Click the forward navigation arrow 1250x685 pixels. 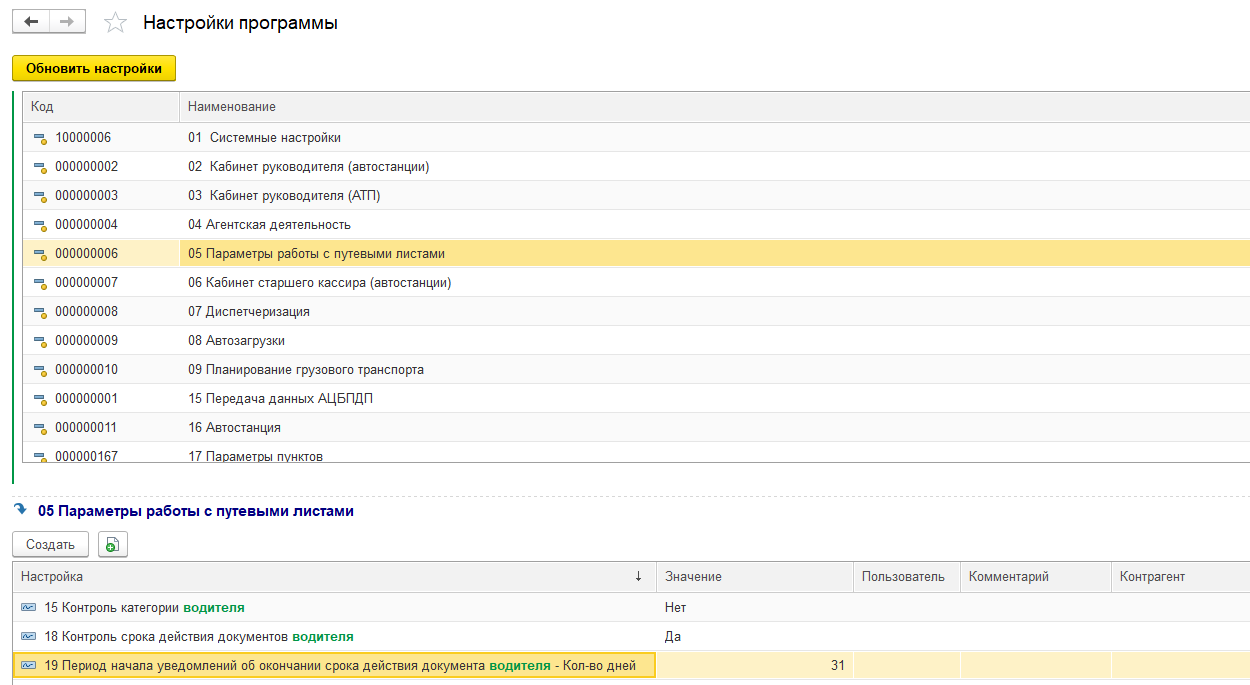coord(67,22)
